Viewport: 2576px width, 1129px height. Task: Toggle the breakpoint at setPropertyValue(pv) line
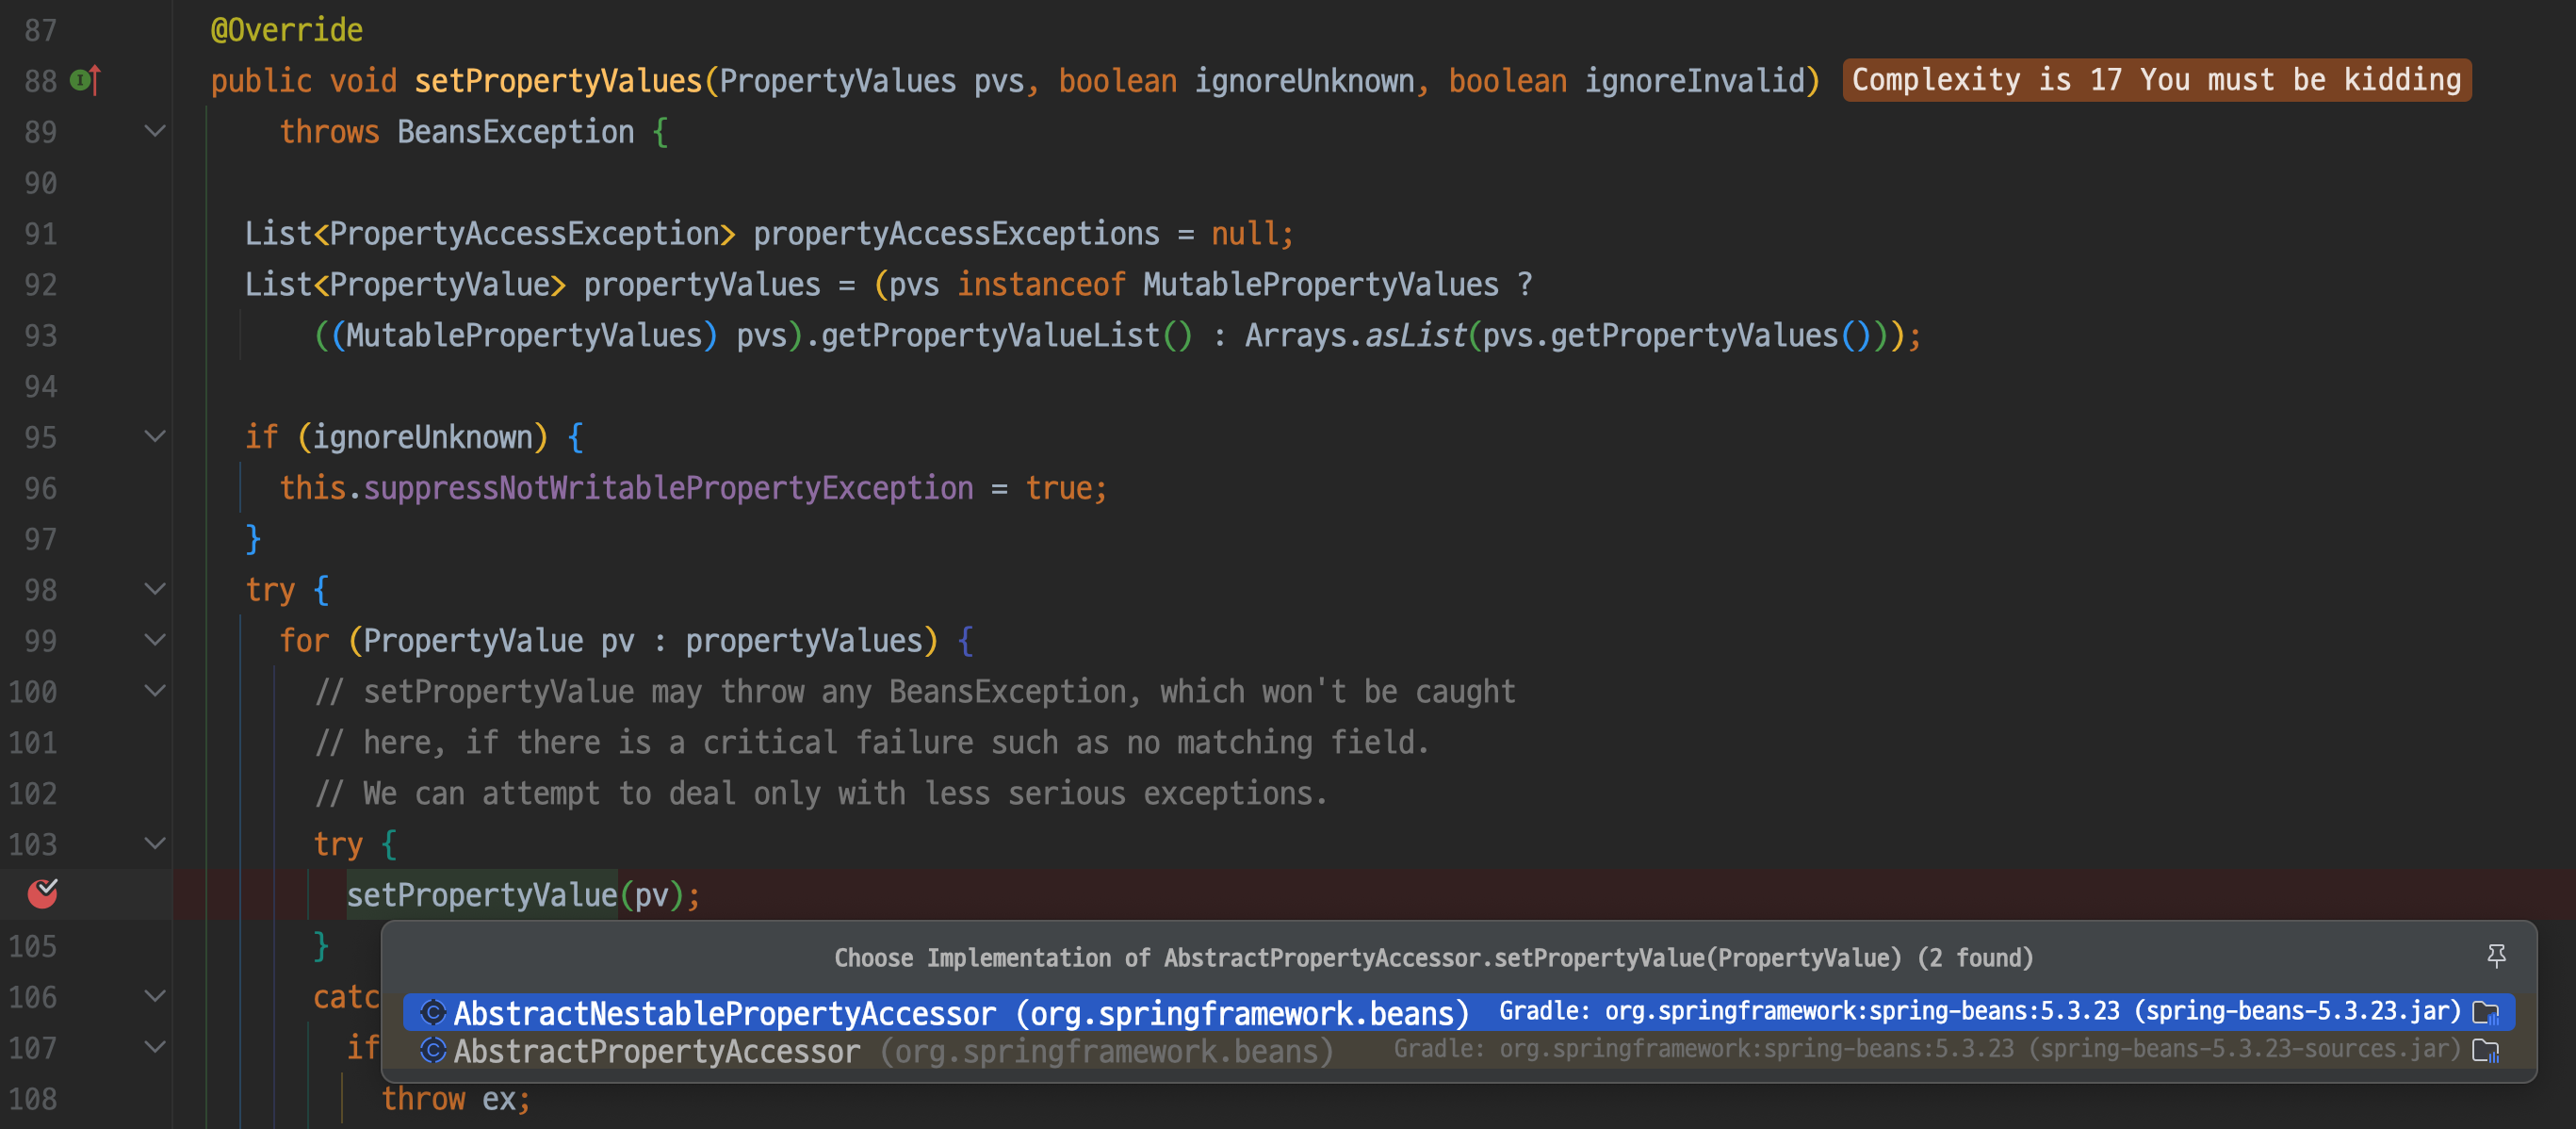(42, 893)
